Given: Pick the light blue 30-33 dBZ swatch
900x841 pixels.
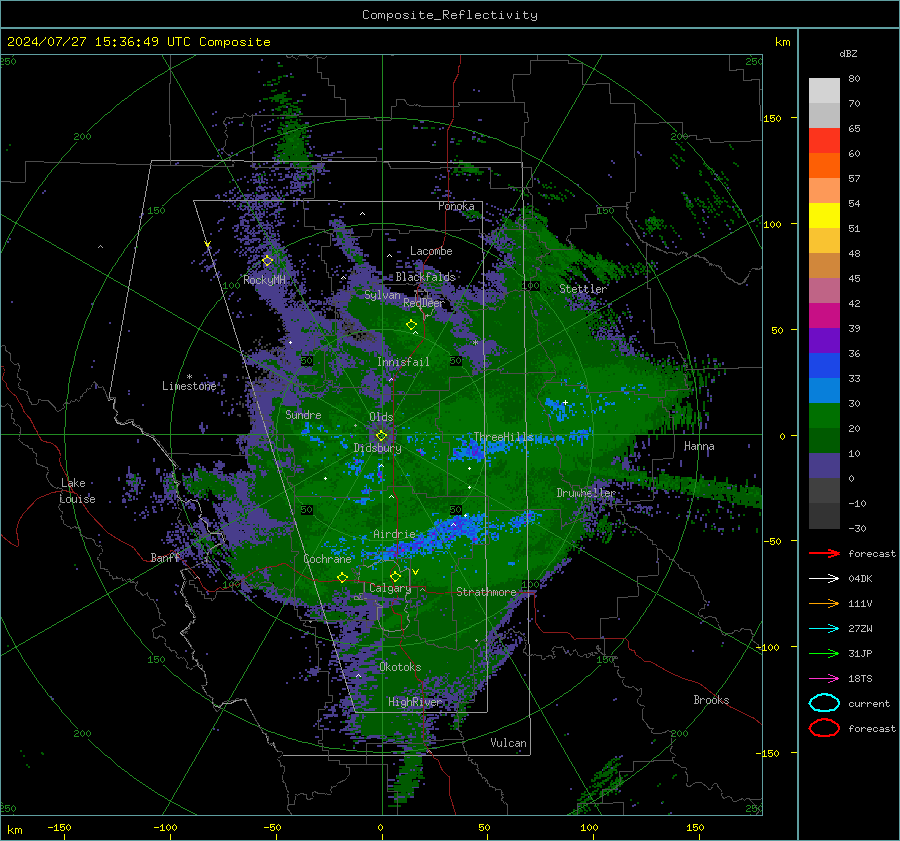Looking at the screenshot, I should [x=824, y=390].
